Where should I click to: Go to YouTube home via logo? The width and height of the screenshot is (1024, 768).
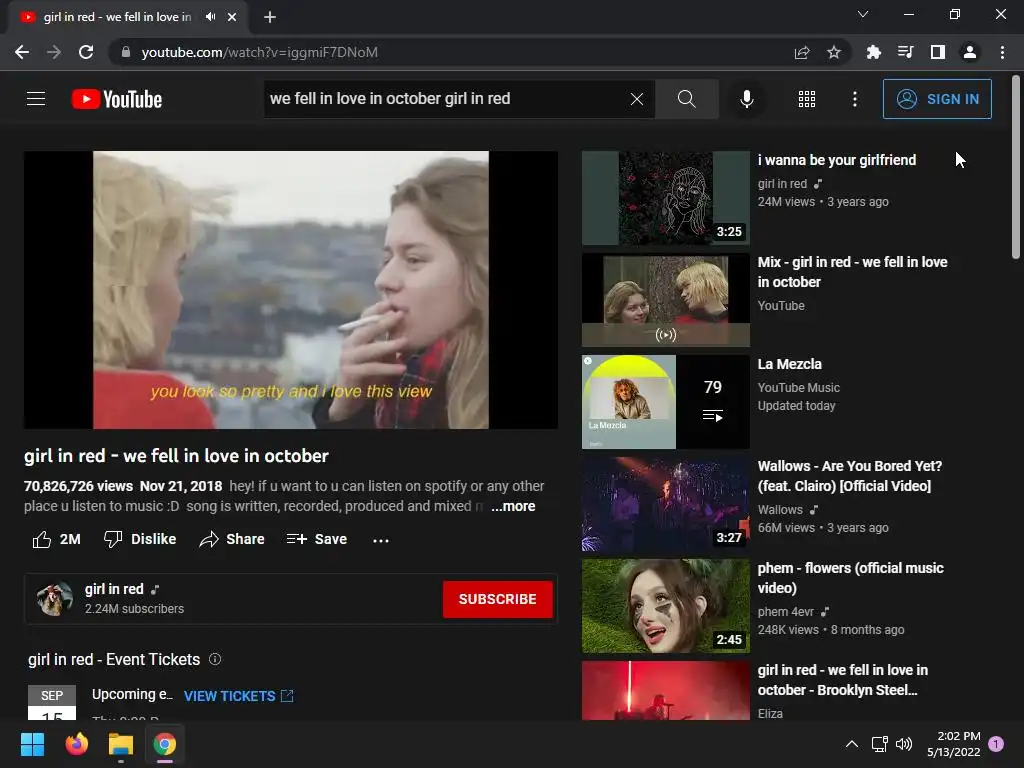[117, 99]
